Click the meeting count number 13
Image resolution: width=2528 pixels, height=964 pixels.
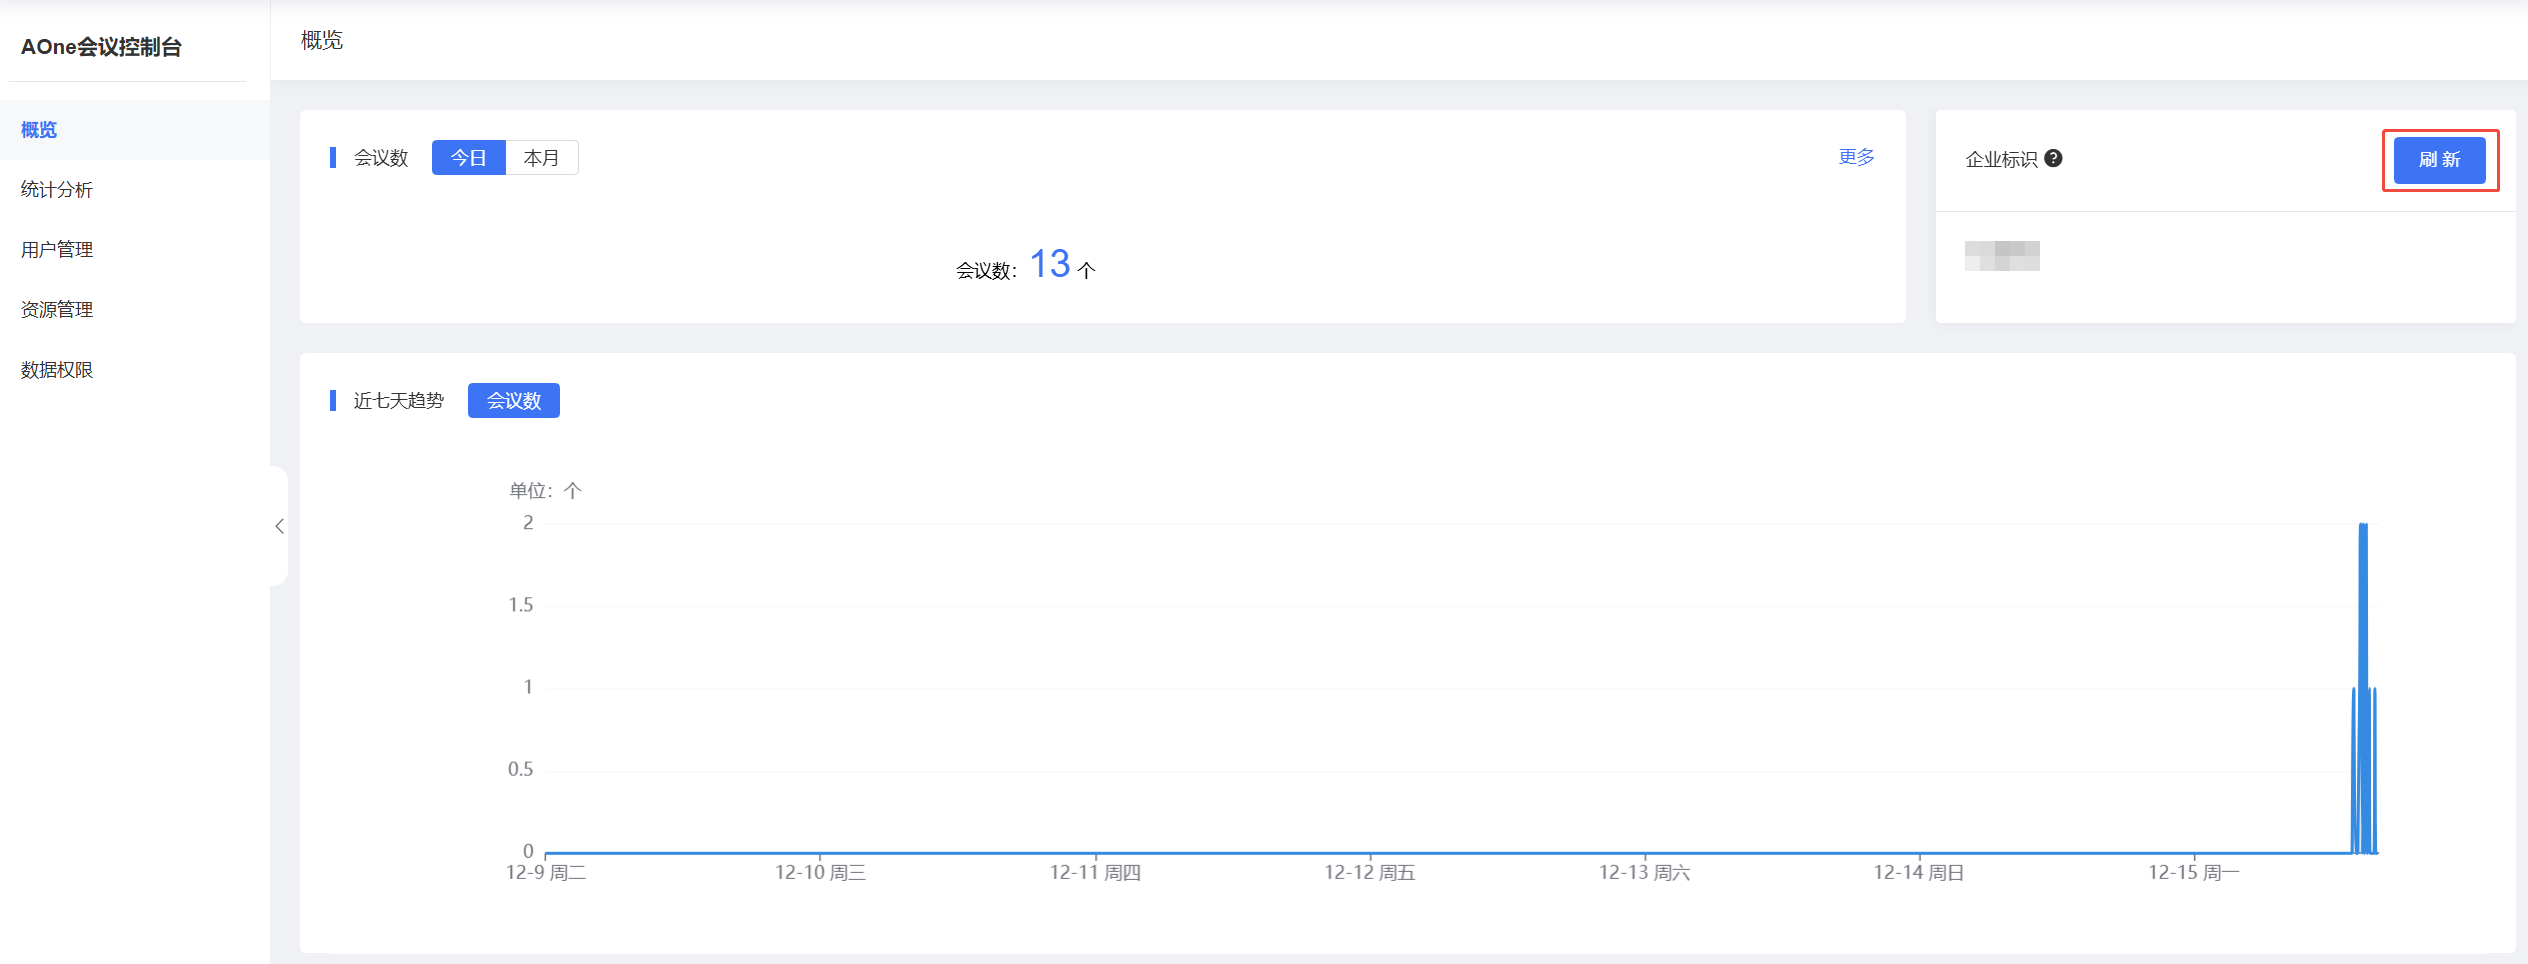pyautogui.click(x=1050, y=265)
